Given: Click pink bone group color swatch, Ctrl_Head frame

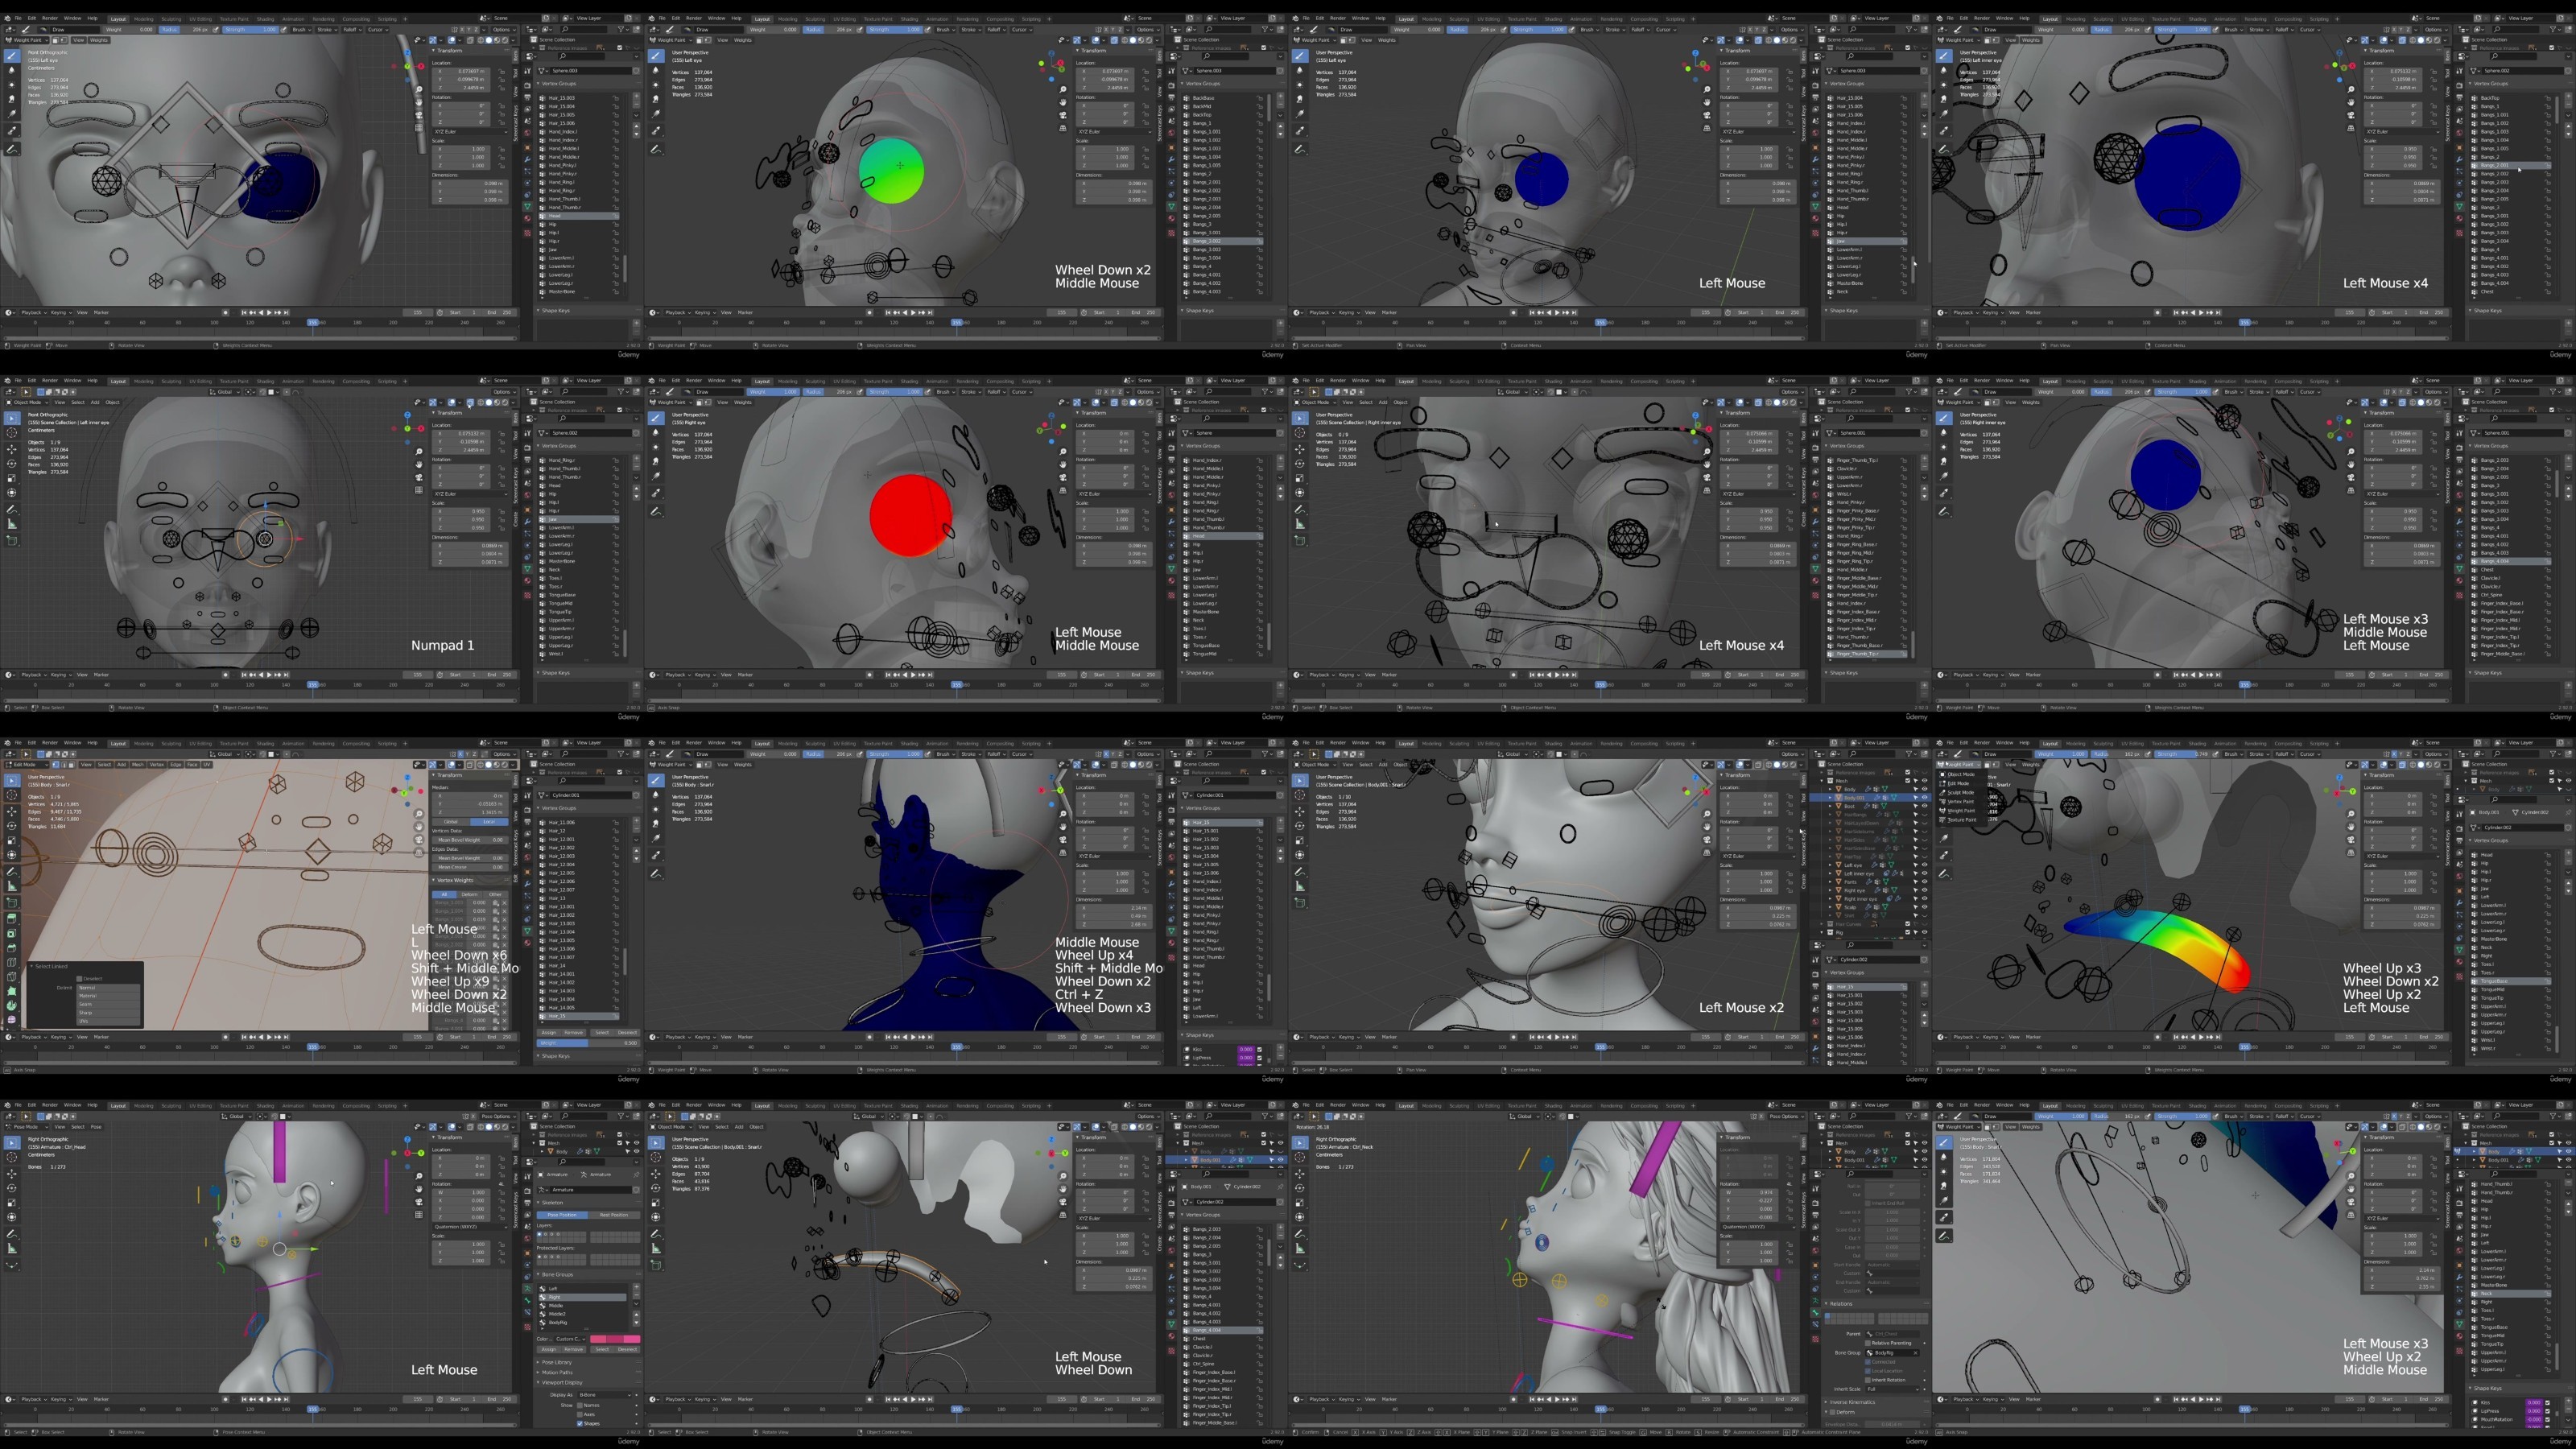Looking at the screenshot, I should click(x=616, y=1340).
